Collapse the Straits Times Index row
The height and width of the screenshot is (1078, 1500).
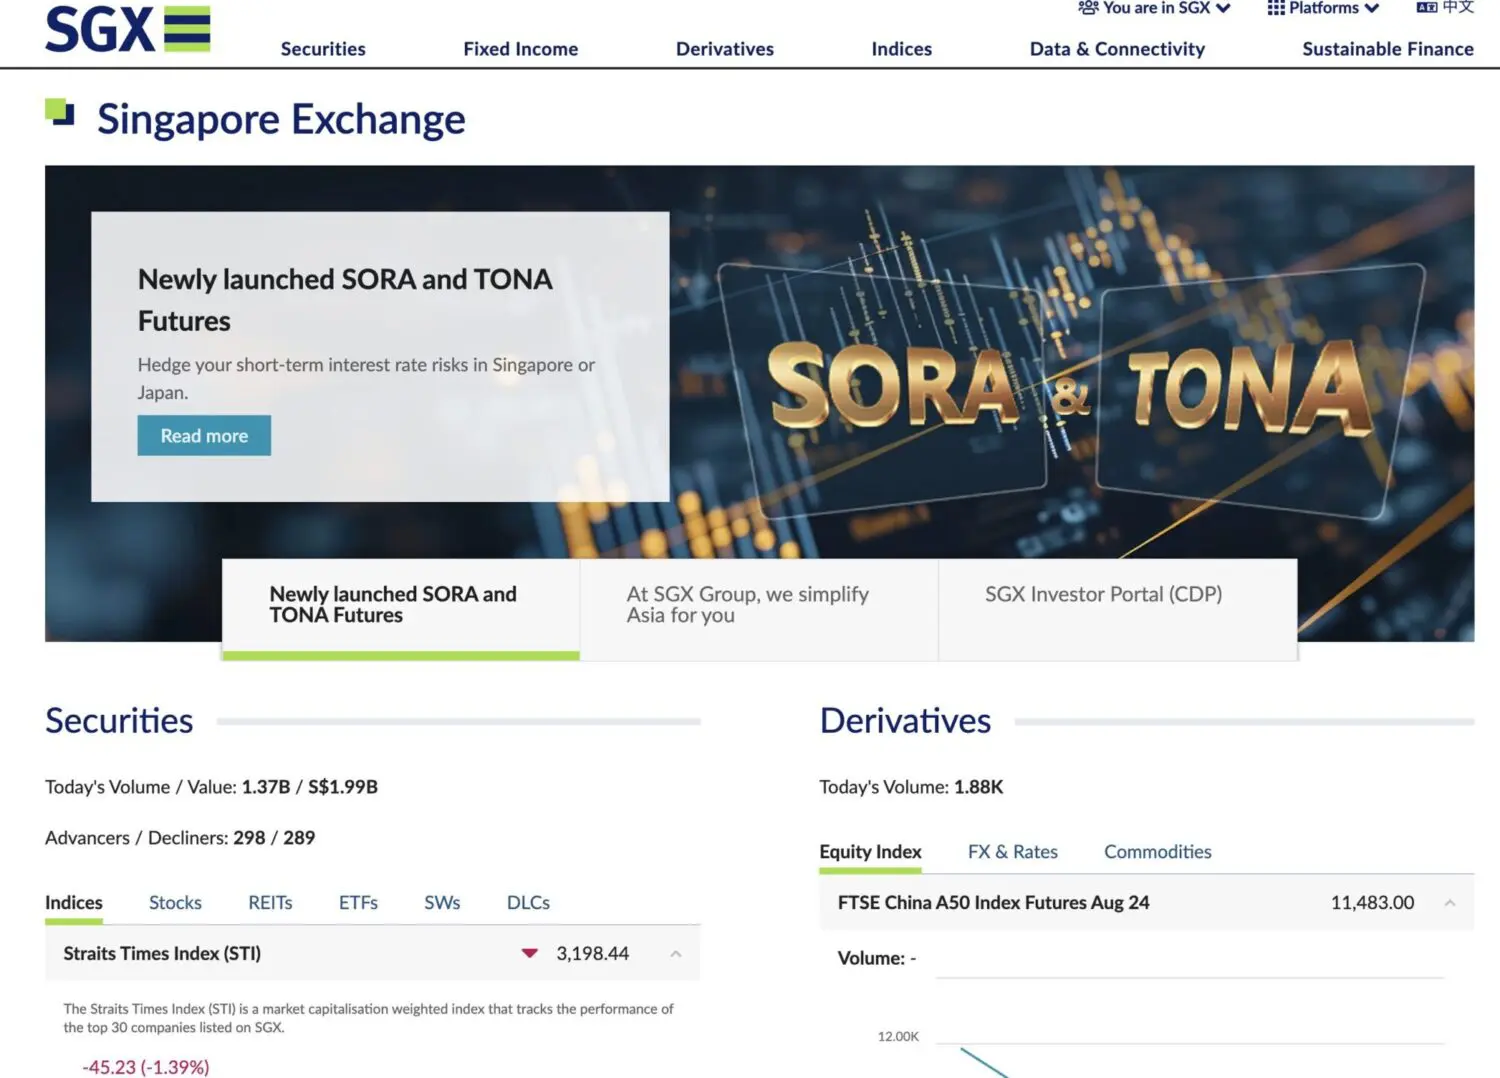coord(676,954)
